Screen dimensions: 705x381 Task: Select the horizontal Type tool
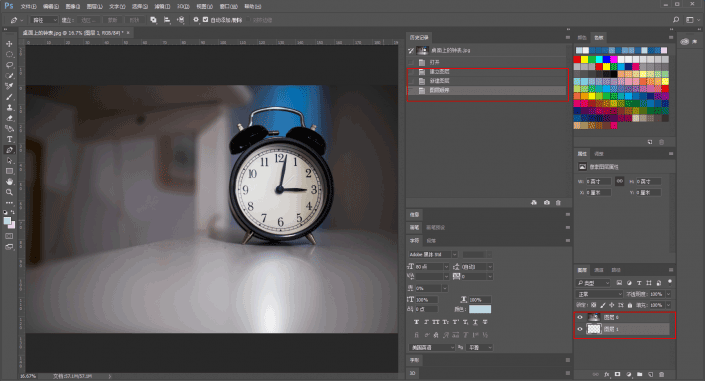(9, 139)
